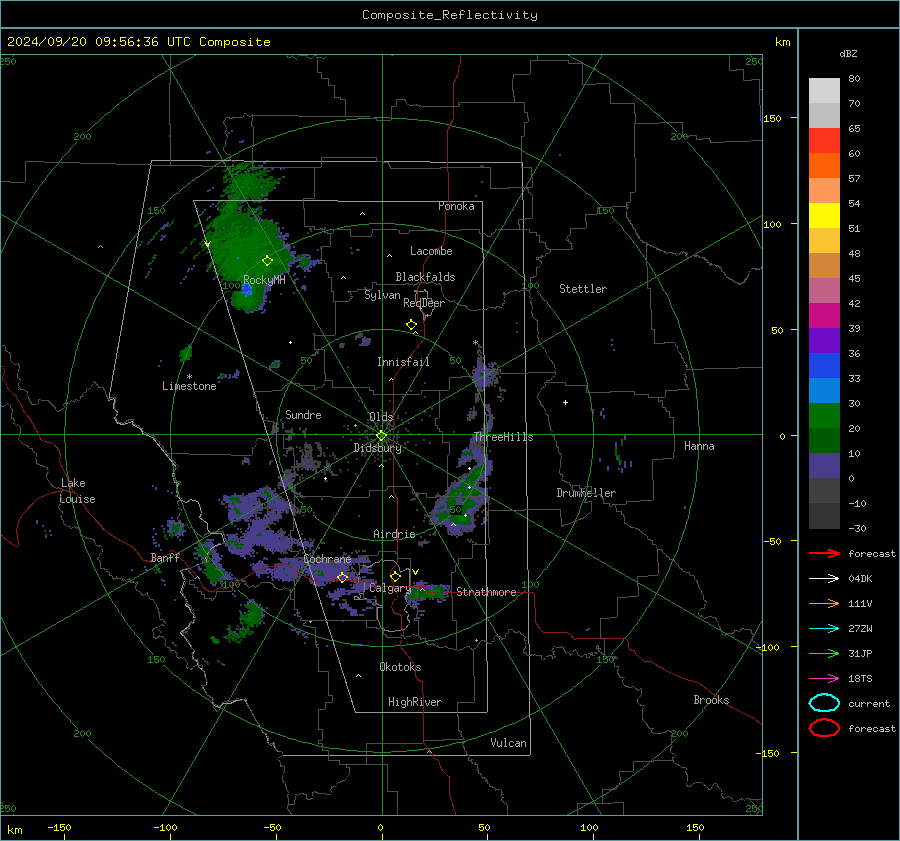The height and width of the screenshot is (841, 900).
Task: Click the red 'forecast' ellipse in legend
Action: pos(824,728)
